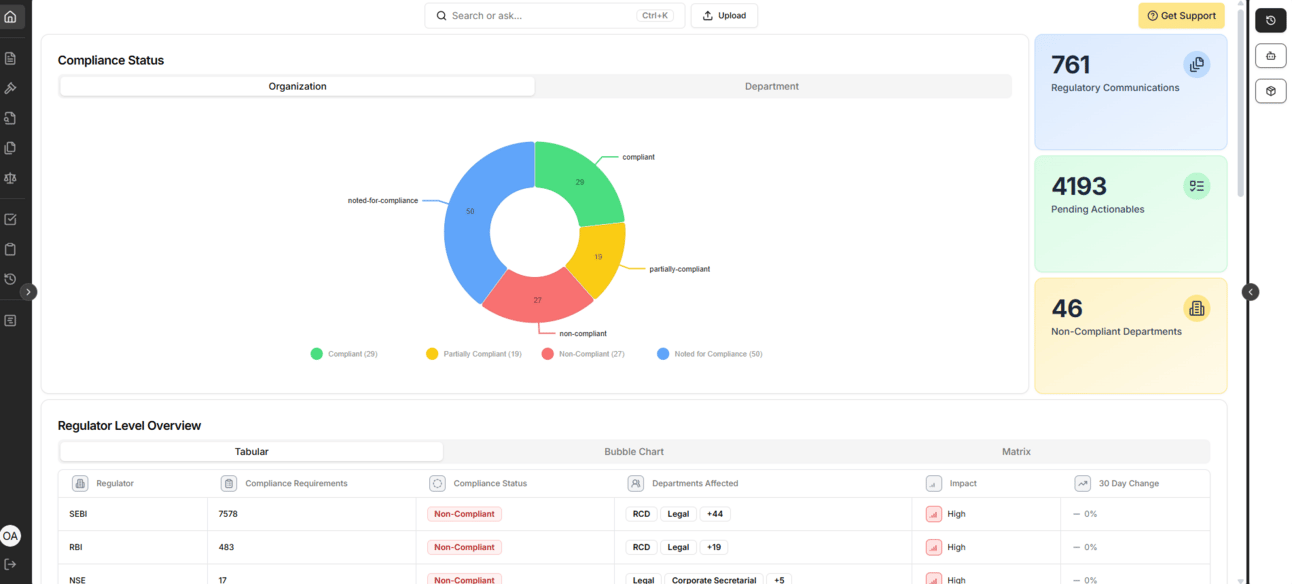Click the Get Support button

click(1181, 16)
